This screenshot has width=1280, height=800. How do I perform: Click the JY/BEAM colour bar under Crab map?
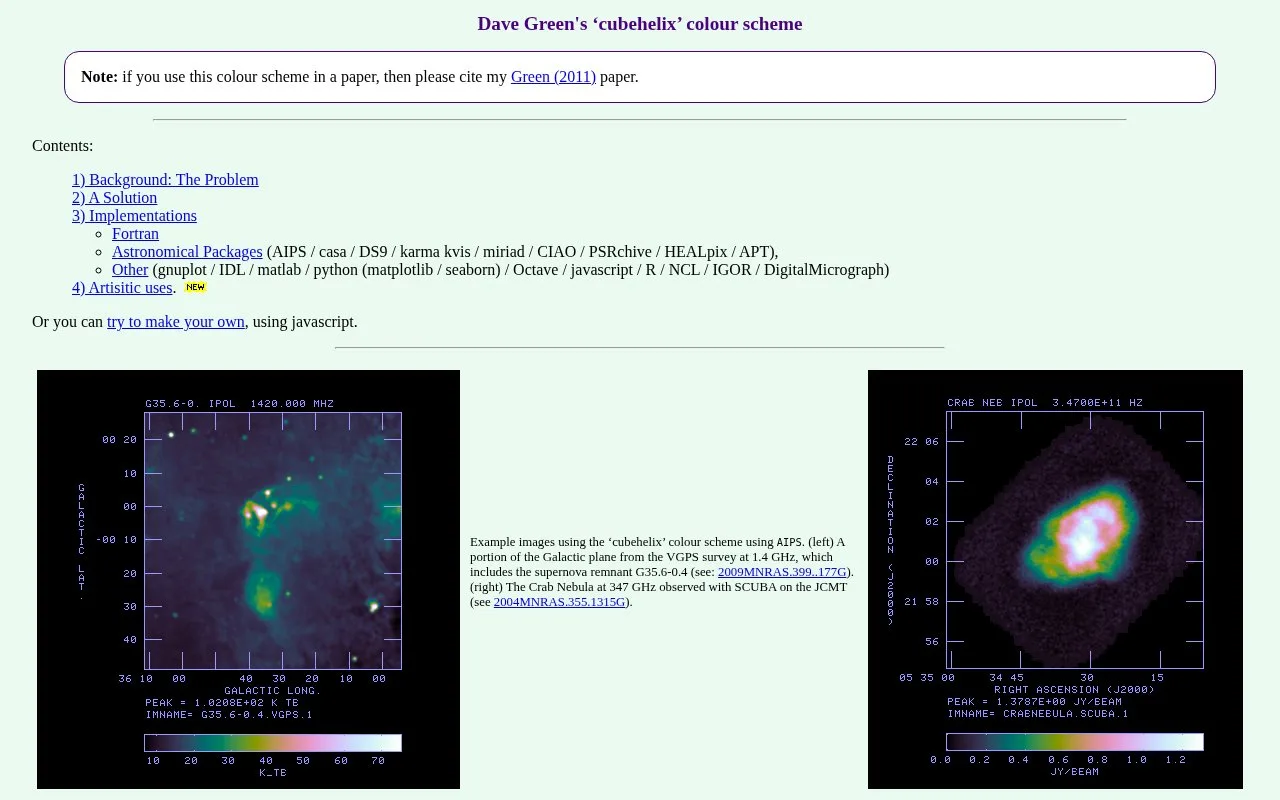click(x=1075, y=742)
